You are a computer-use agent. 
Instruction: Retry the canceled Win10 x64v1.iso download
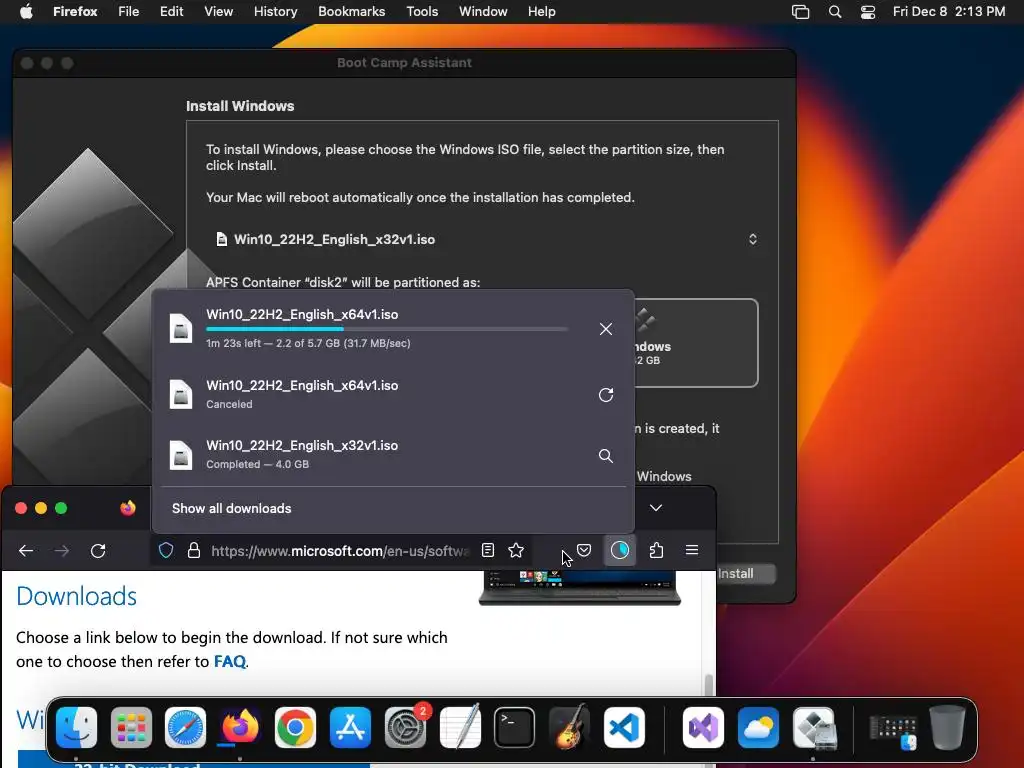(605, 394)
